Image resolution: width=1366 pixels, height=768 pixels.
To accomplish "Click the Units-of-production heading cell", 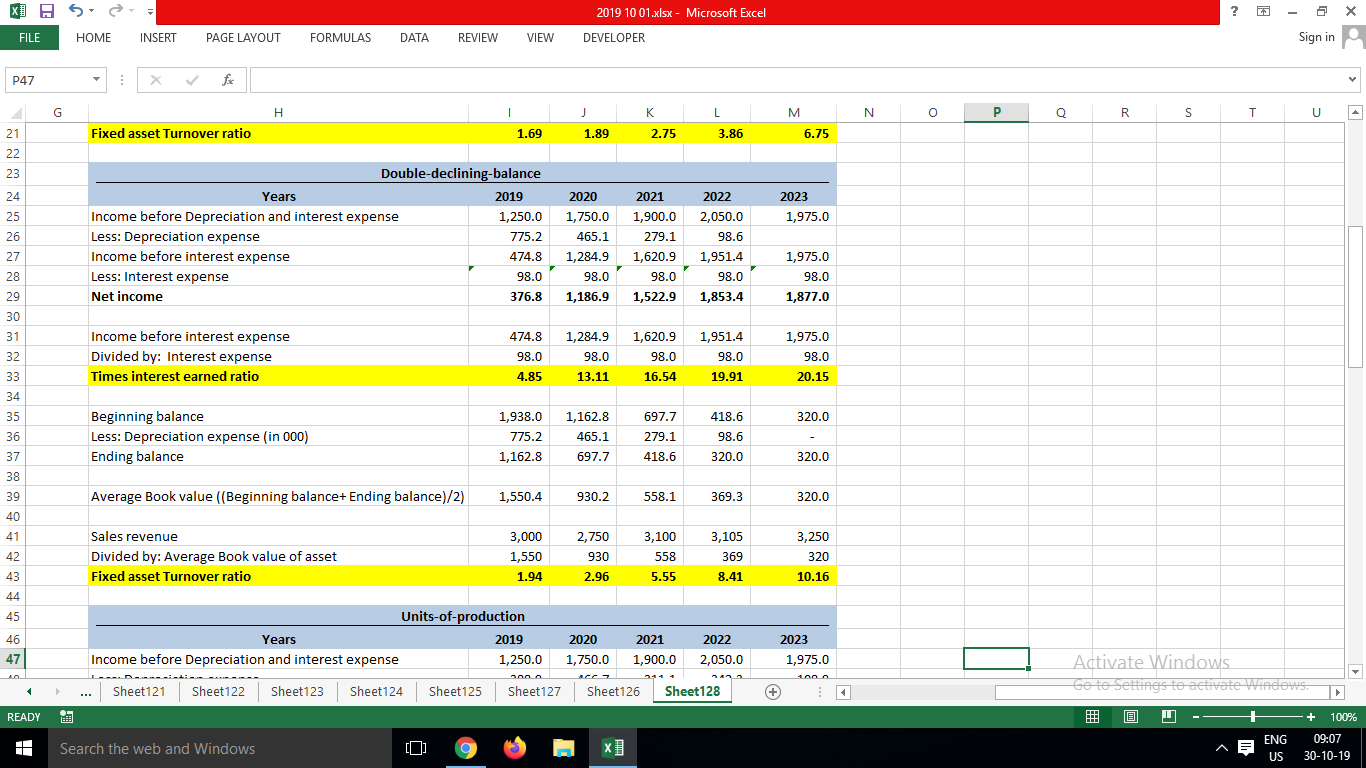I will tap(461, 615).
